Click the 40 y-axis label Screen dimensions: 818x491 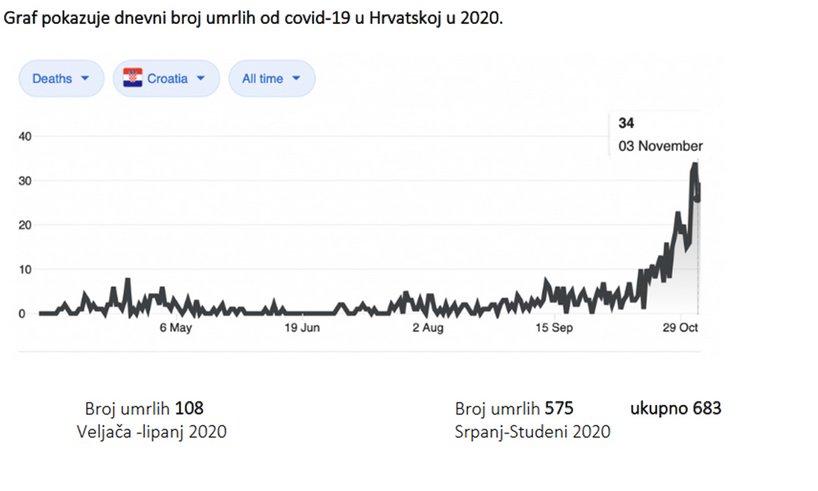[x=25, y=136]
